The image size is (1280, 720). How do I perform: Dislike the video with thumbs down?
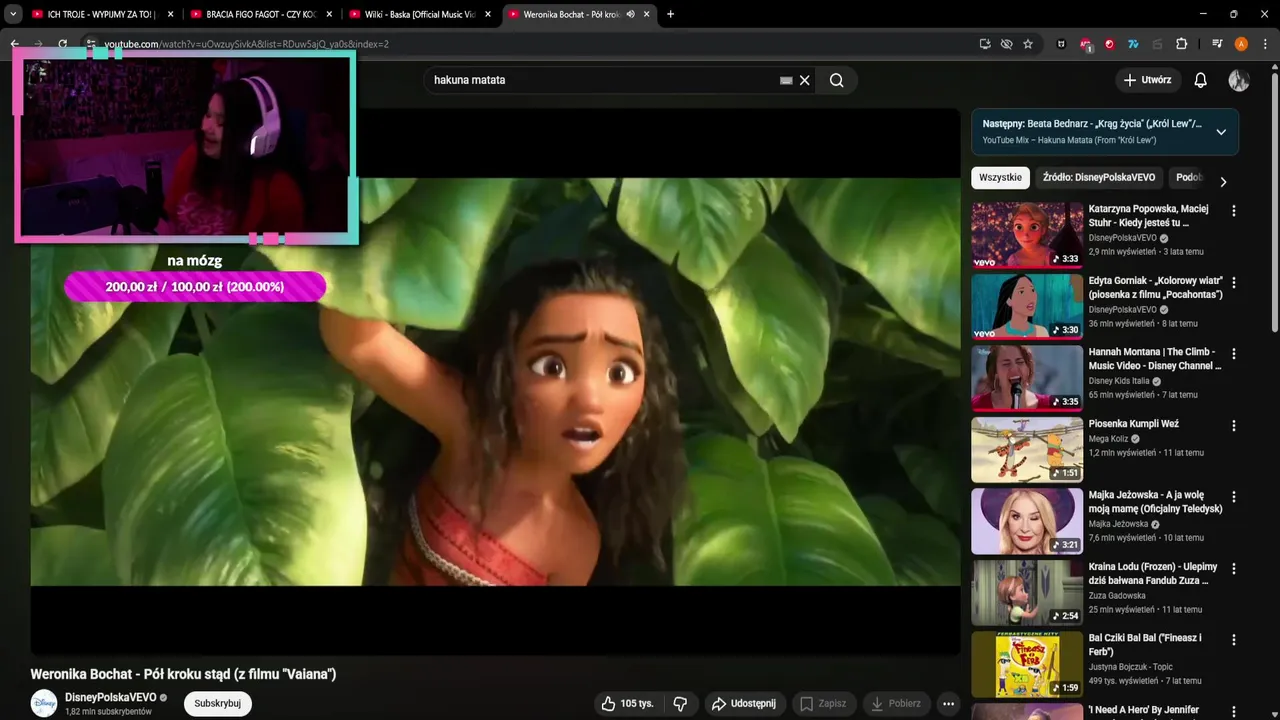[x=681, y=704]
